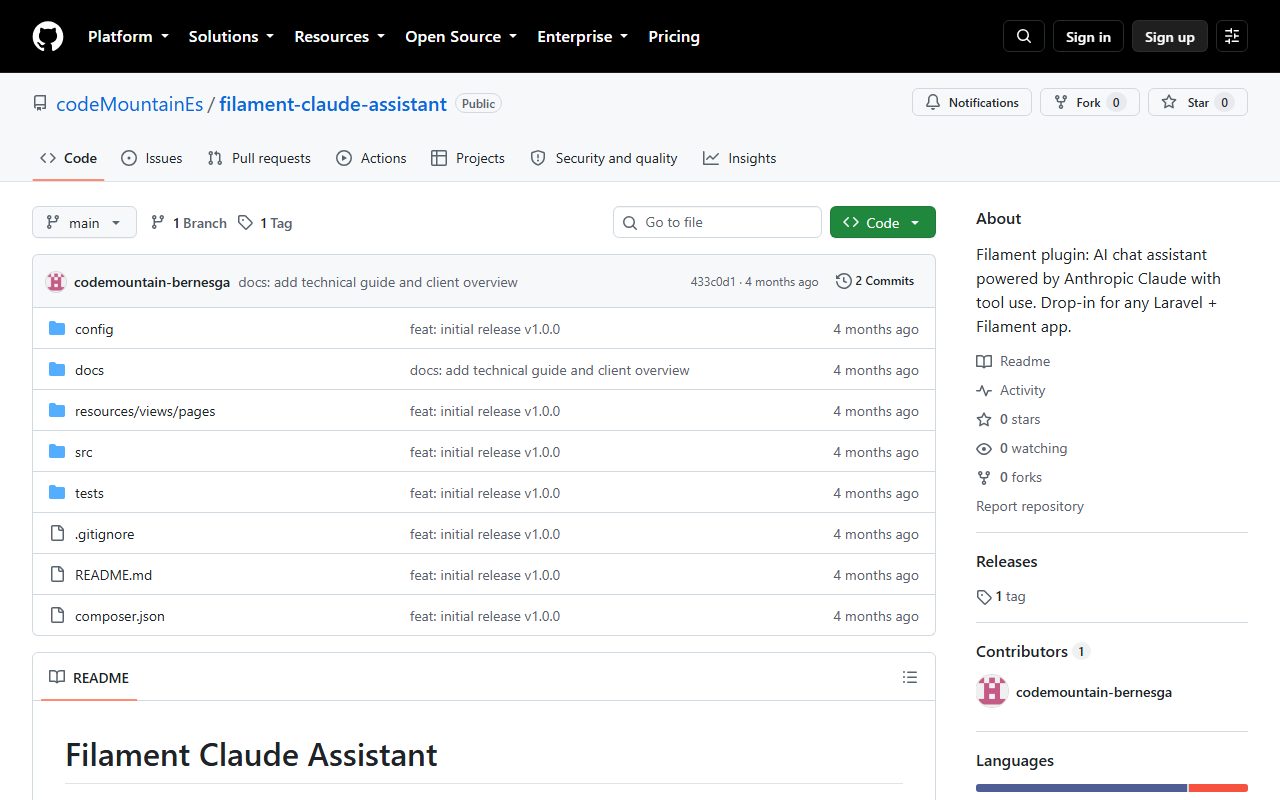The height and width of the screenshot is (800, 1280).
Task: Open the Contributors heading link
Action: pyautogui.click(x=1032, y=651)
